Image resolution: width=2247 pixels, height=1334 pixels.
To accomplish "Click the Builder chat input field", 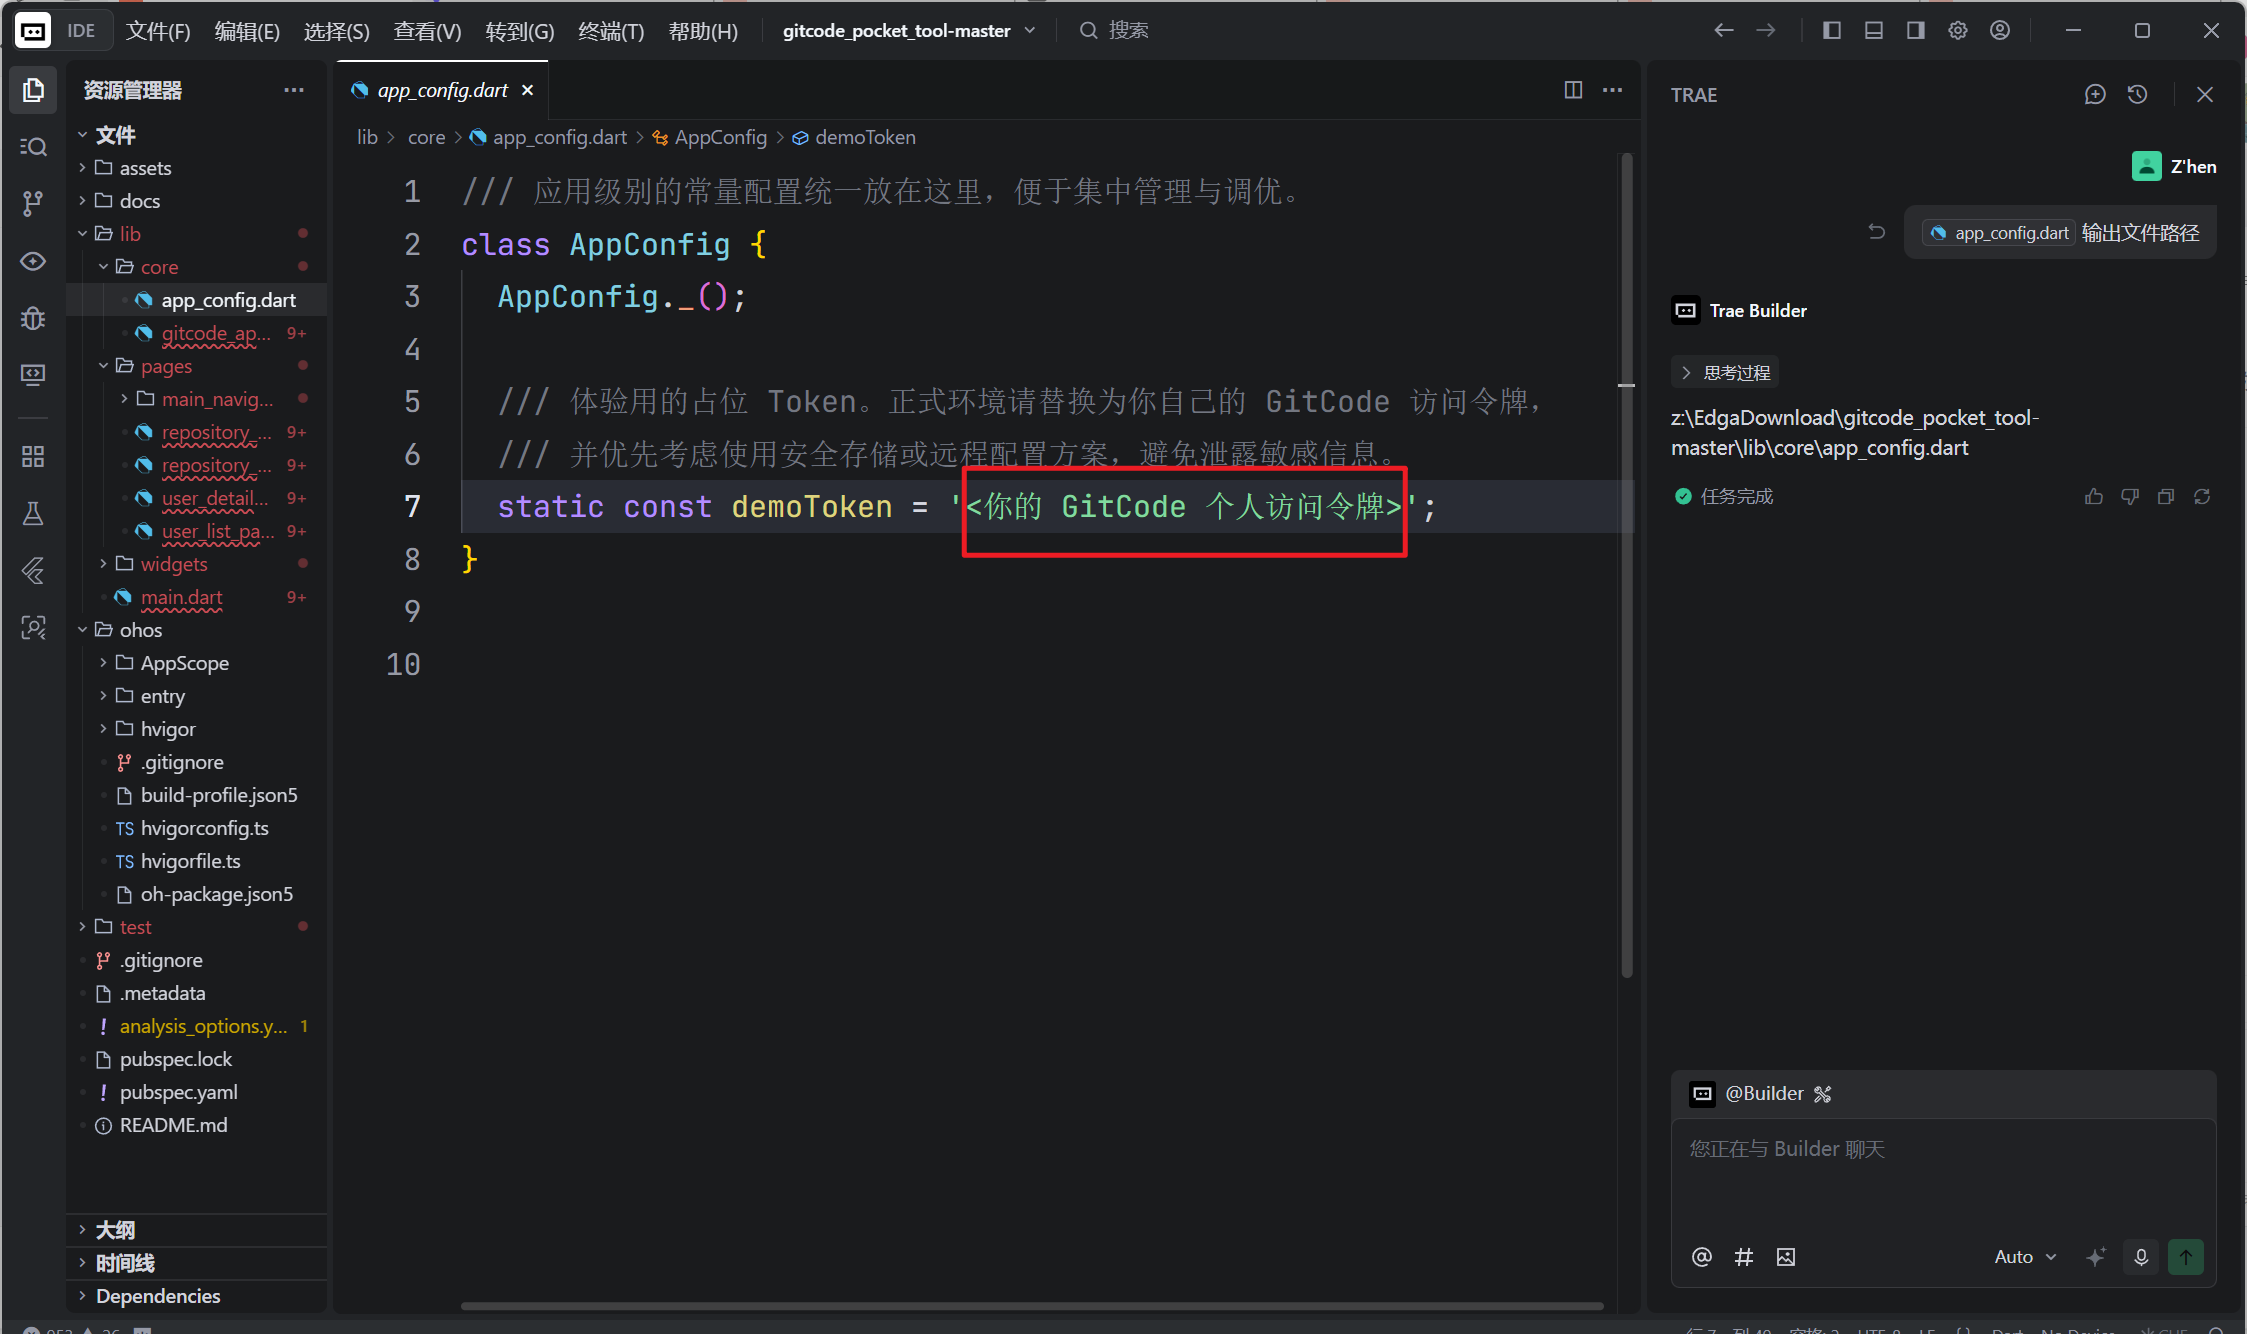I will (x=1942, y=1175).
